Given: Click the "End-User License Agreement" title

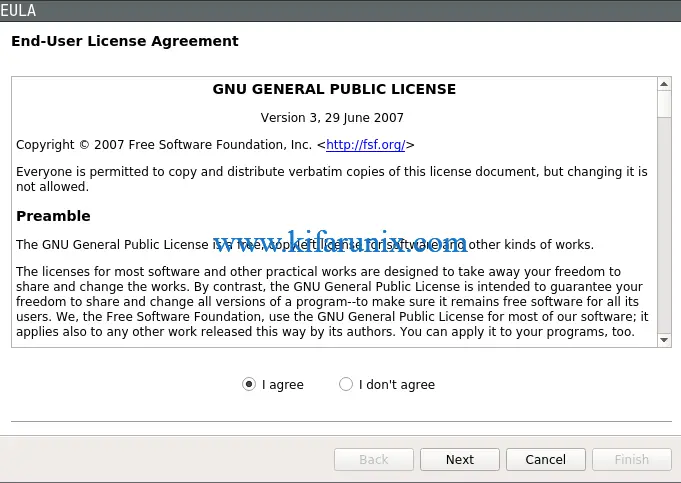Looking at the screenshot, I should [x=125, y=41].
